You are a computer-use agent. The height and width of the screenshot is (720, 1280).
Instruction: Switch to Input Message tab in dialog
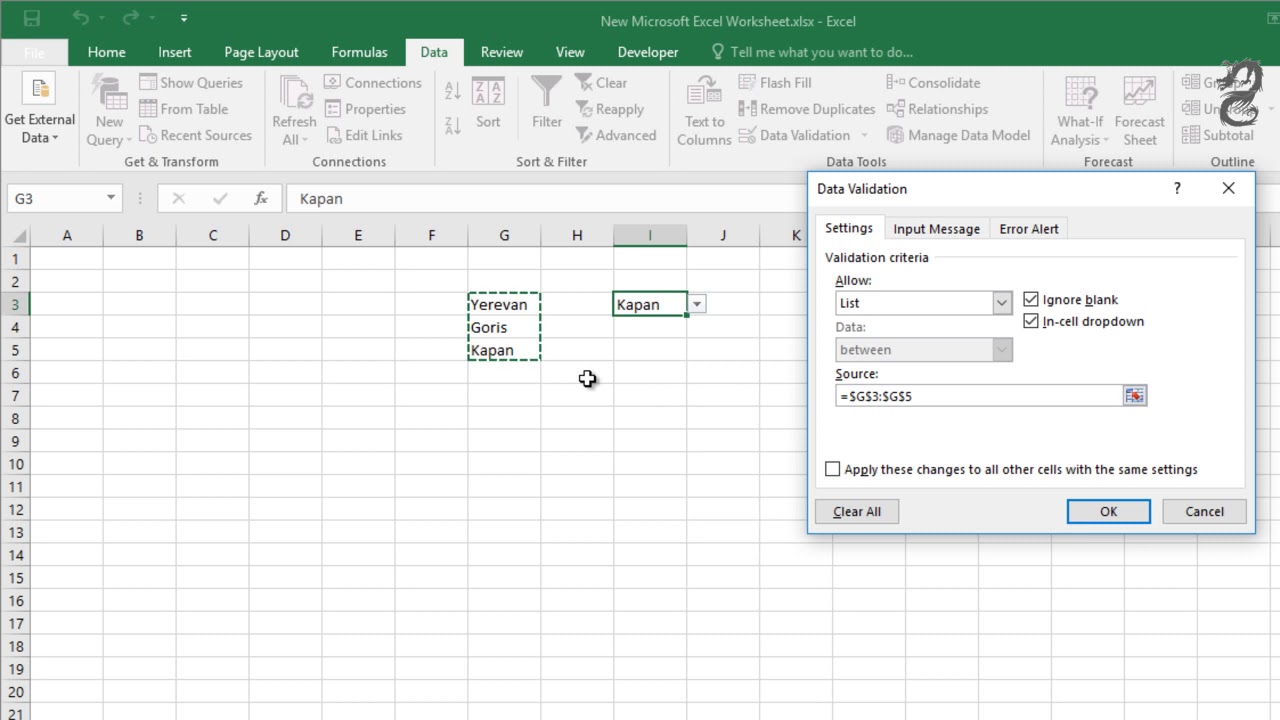937,229
